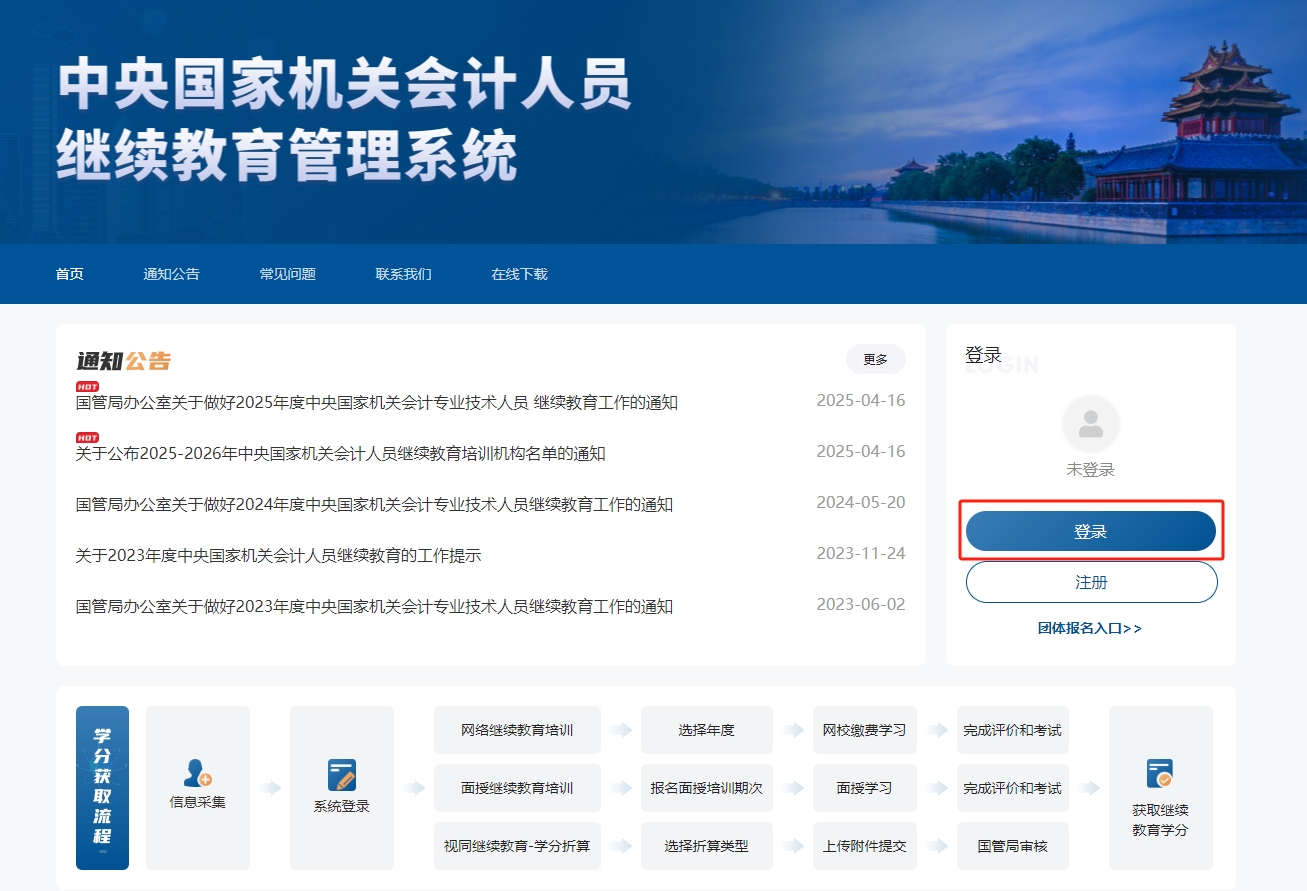
Task: Click the 信息采集 person icon
Action: point(197,772)
